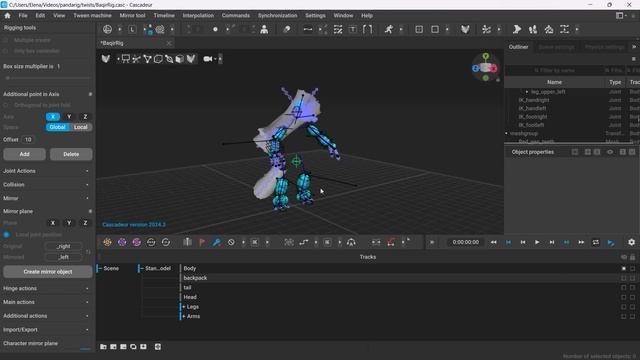Click the Filter by name field

554,71
